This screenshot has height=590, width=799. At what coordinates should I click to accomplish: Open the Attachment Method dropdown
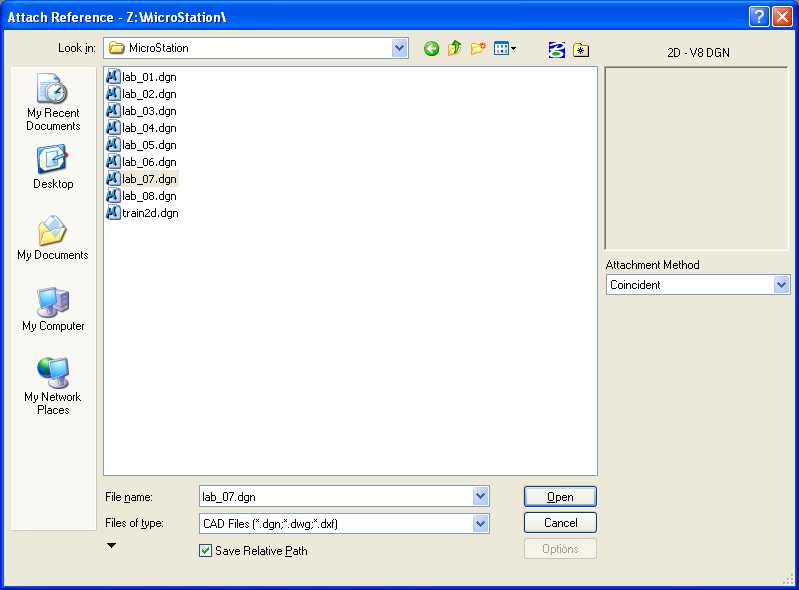point(781,285)
